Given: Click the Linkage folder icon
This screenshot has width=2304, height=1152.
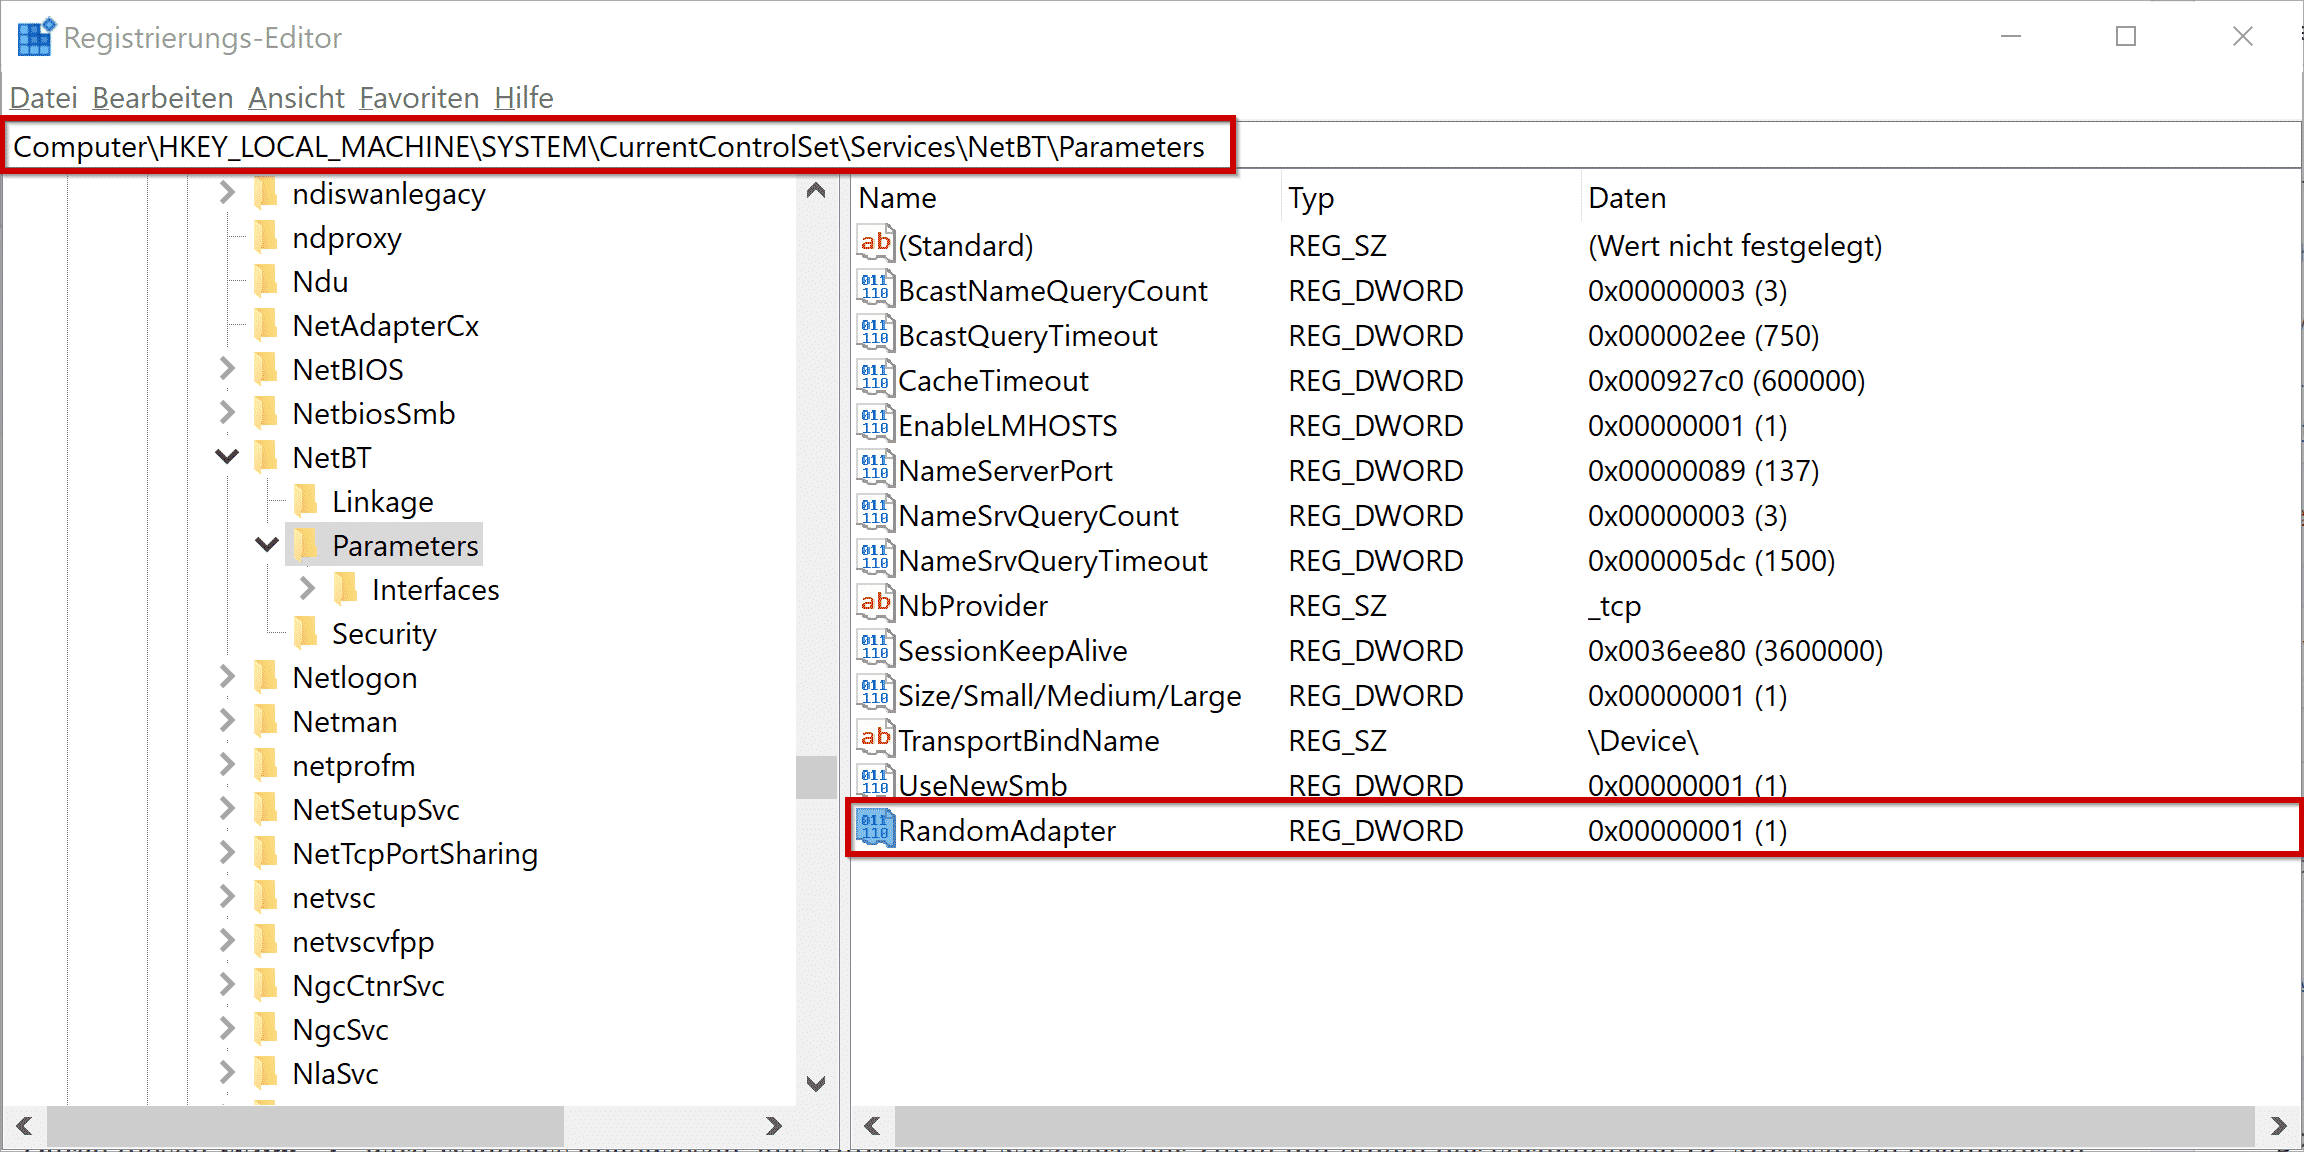Looking at the screenshot, I should (305, 501).
